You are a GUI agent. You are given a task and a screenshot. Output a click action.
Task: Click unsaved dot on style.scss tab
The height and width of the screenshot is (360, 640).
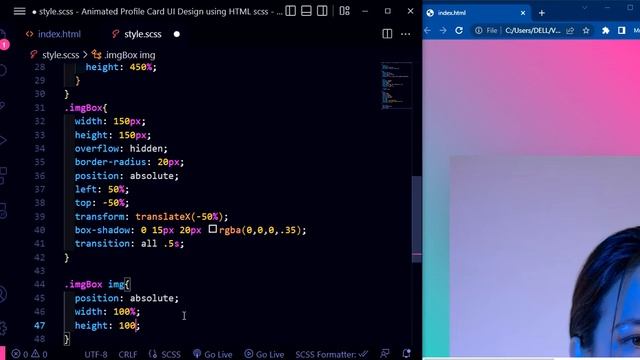click(177, 34)
